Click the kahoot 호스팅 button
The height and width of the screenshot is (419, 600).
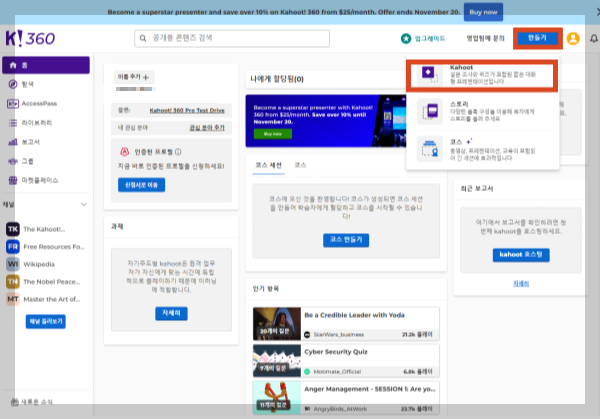click(521, 255)
